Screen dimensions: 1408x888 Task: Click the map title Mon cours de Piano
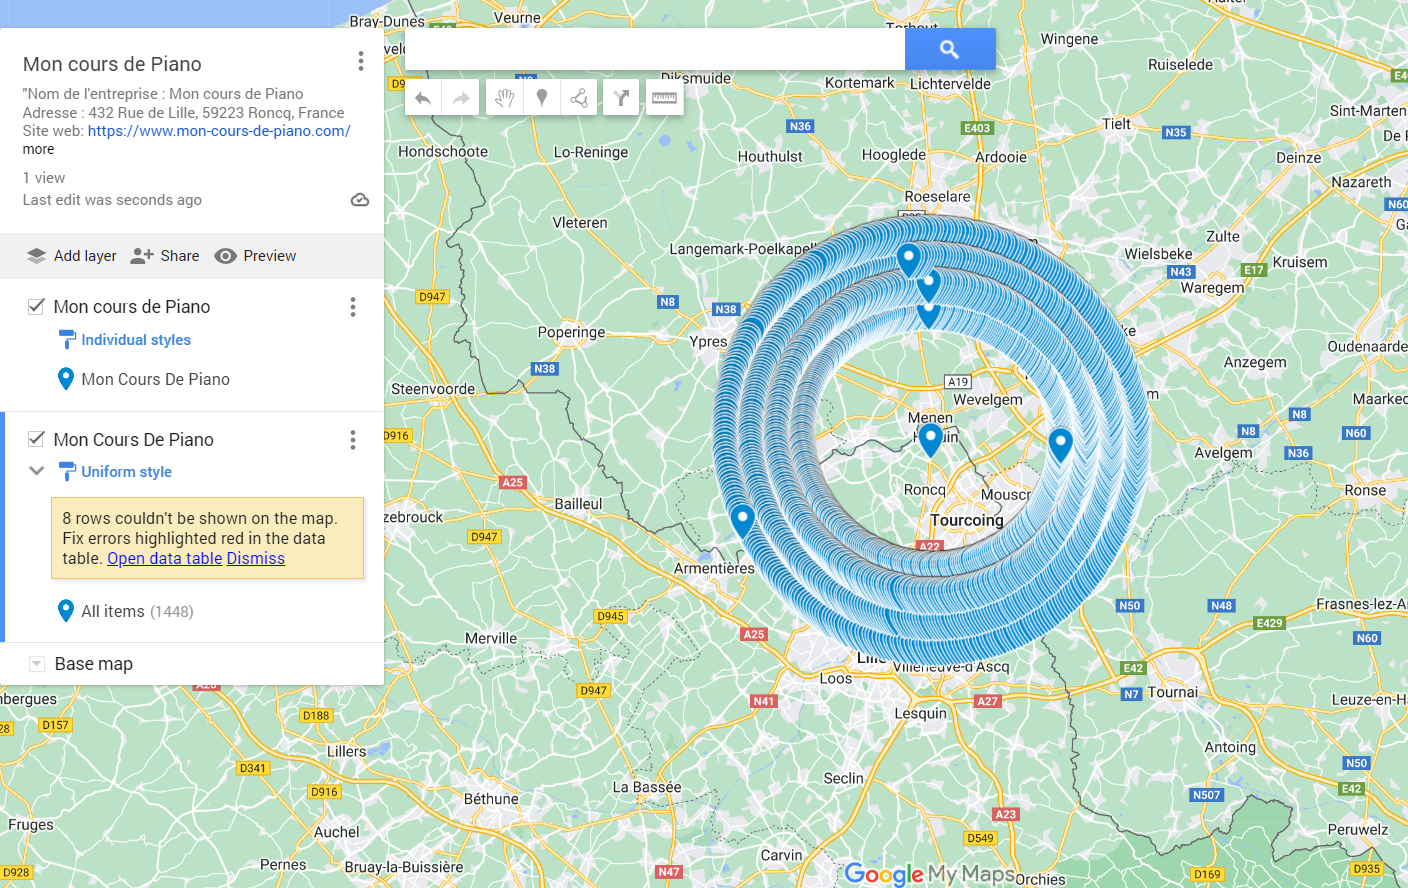coord(112,64)
